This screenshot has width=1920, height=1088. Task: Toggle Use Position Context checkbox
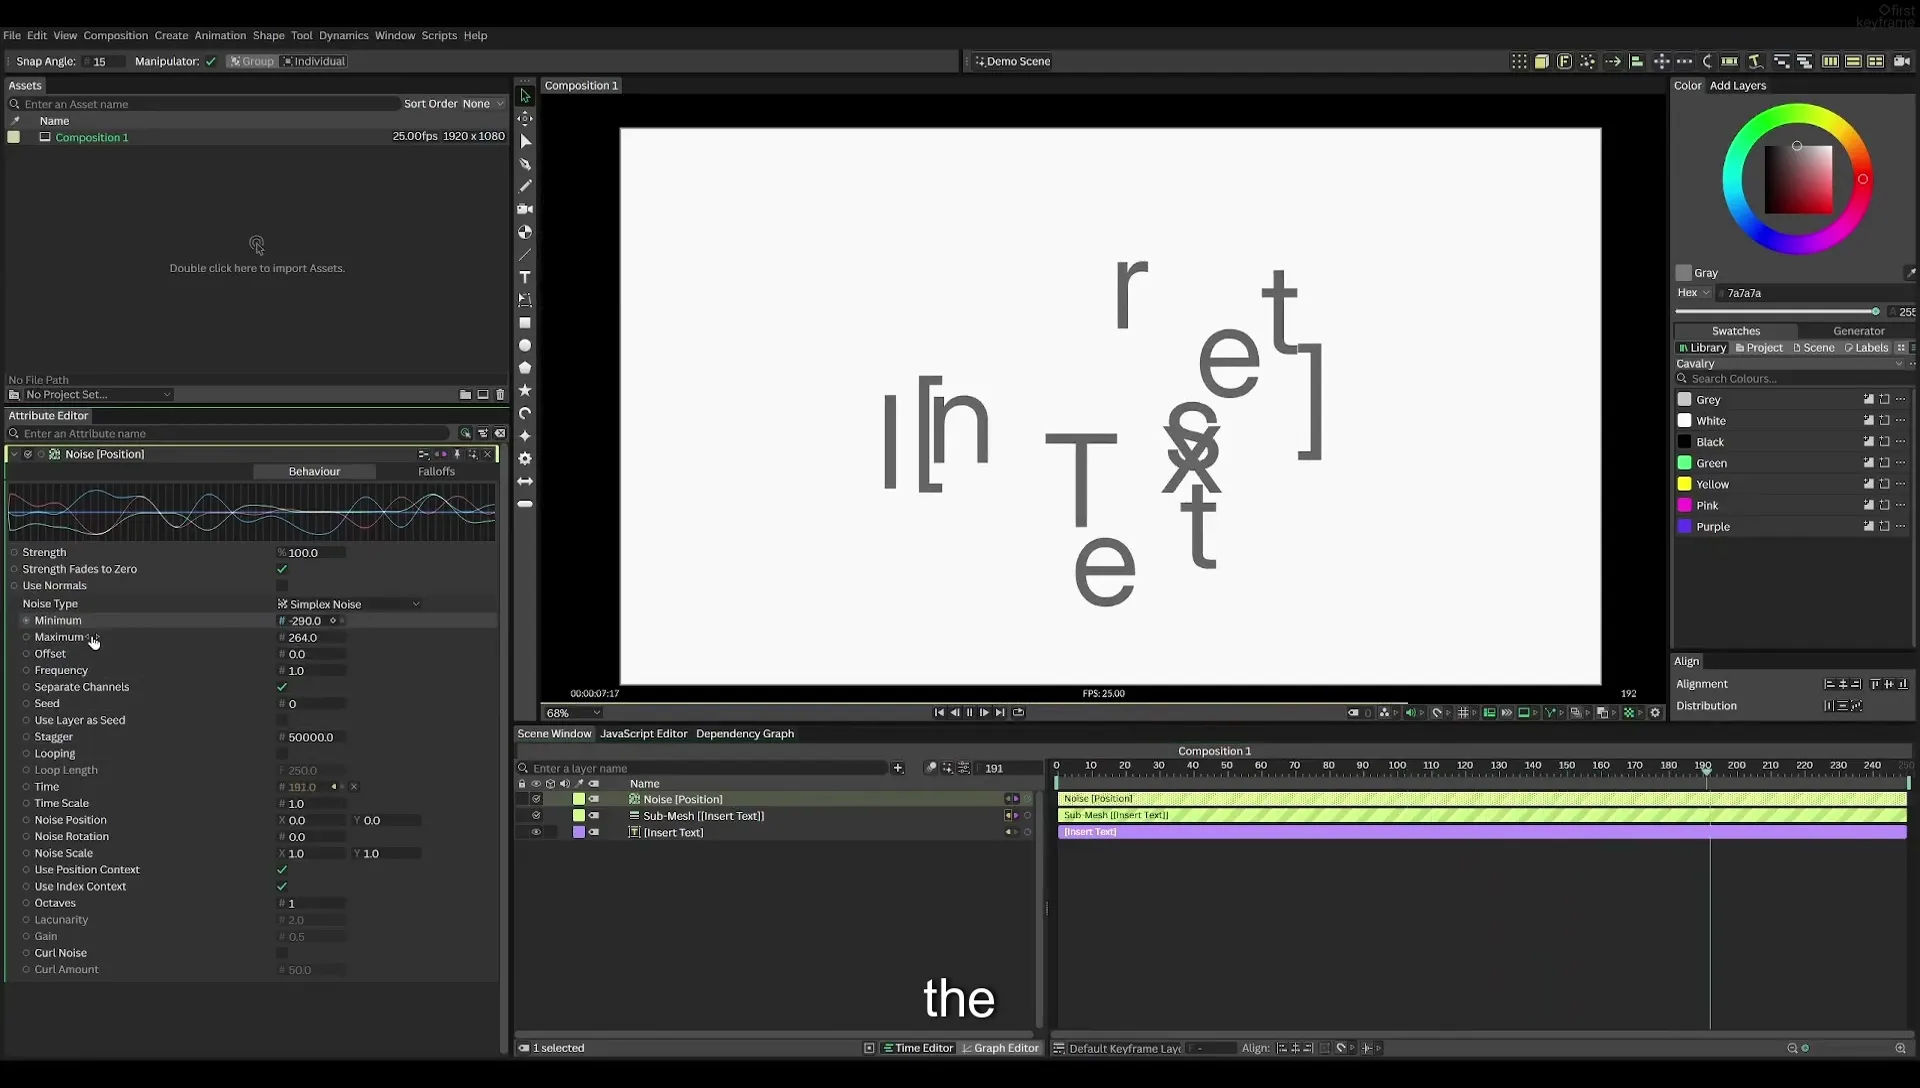pyautogui.click(x=282, y=870)
